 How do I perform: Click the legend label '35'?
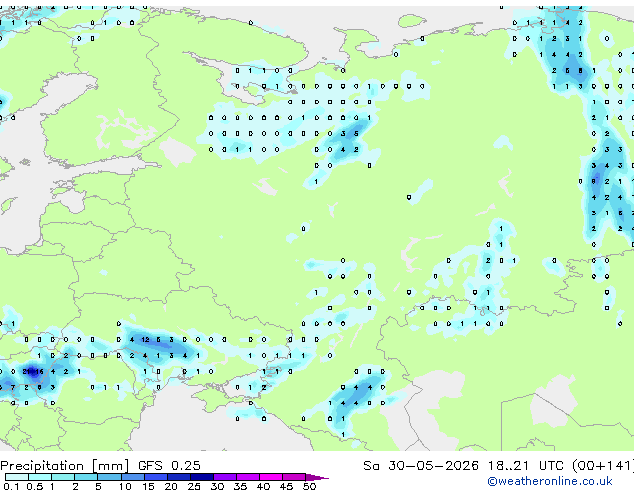click(240, 486)
